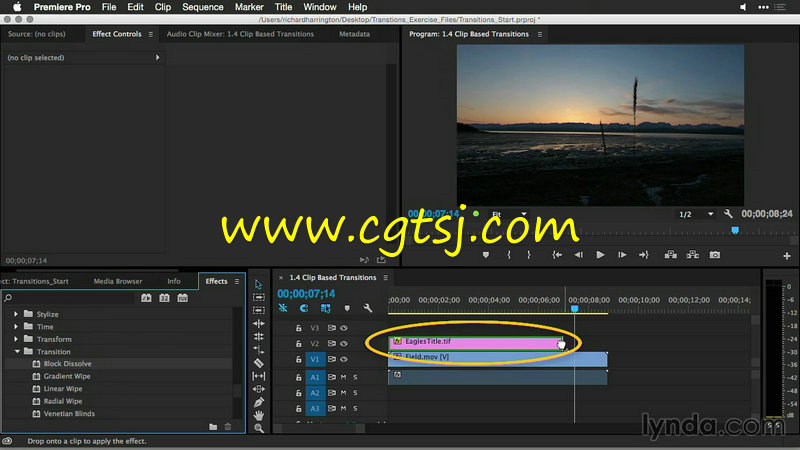Click the Extract button in Program monitor

pyautogui.click(x=692, y=255)
